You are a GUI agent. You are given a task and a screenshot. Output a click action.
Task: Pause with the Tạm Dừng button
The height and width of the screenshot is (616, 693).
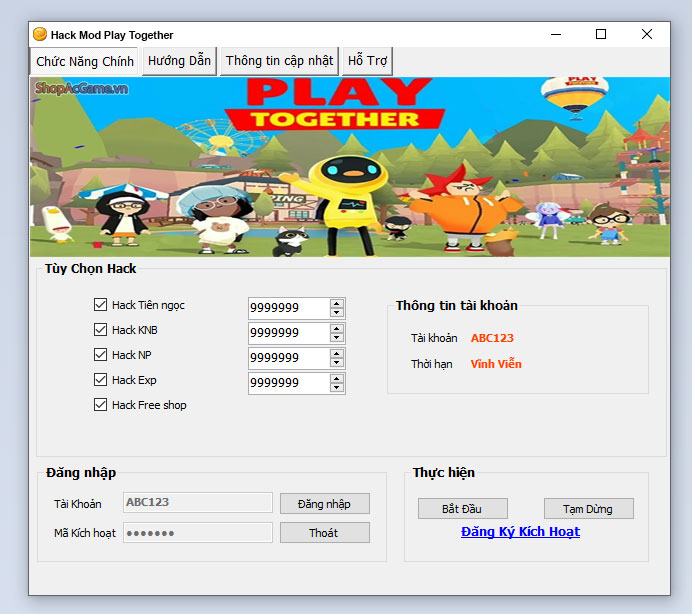588,509
